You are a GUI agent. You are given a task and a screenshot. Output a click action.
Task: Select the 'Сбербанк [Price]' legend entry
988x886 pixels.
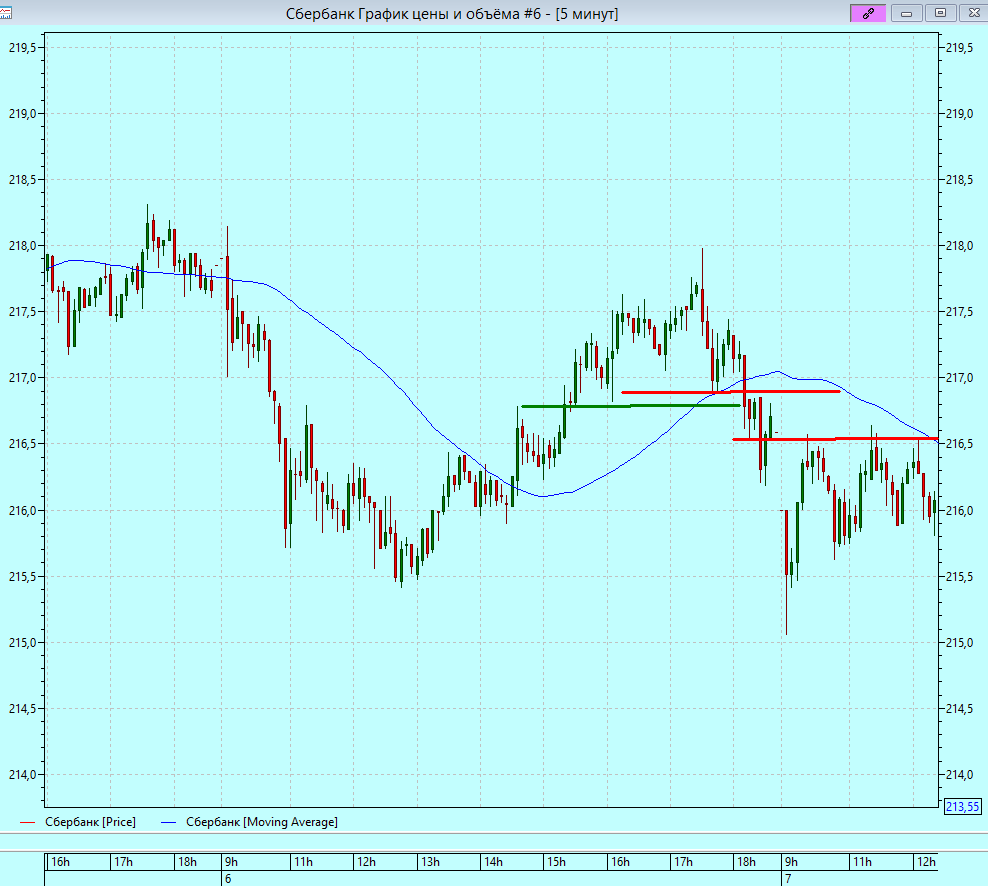[90, 822]
